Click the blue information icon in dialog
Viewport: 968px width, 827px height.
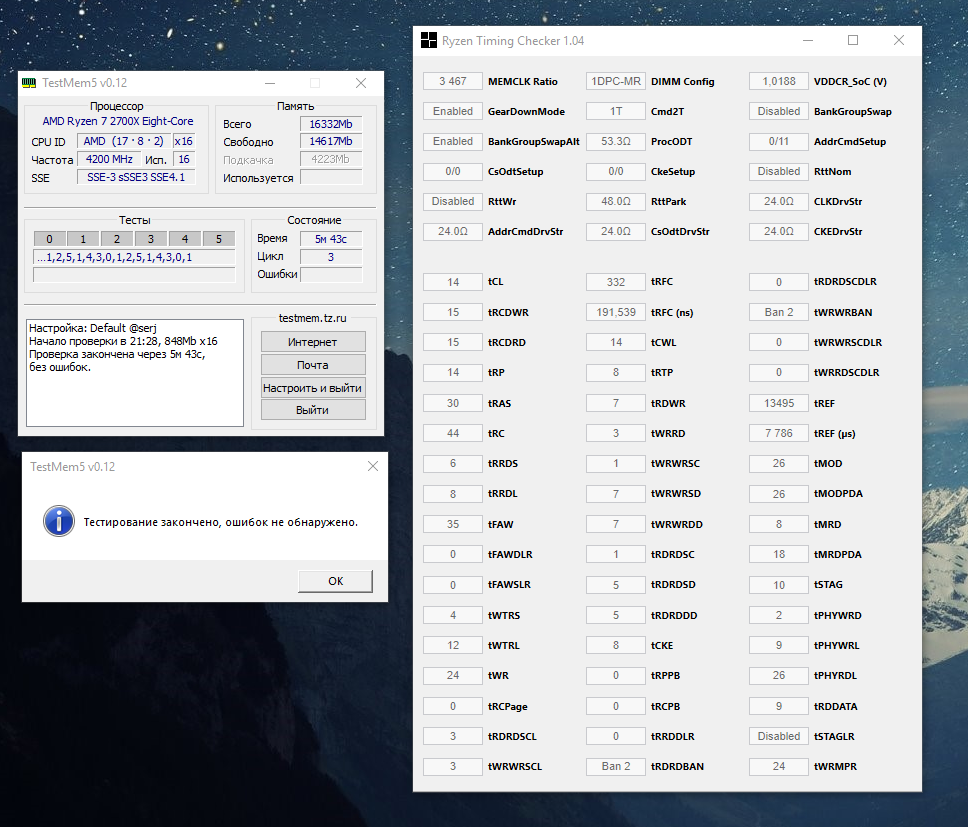click(59, 522)
